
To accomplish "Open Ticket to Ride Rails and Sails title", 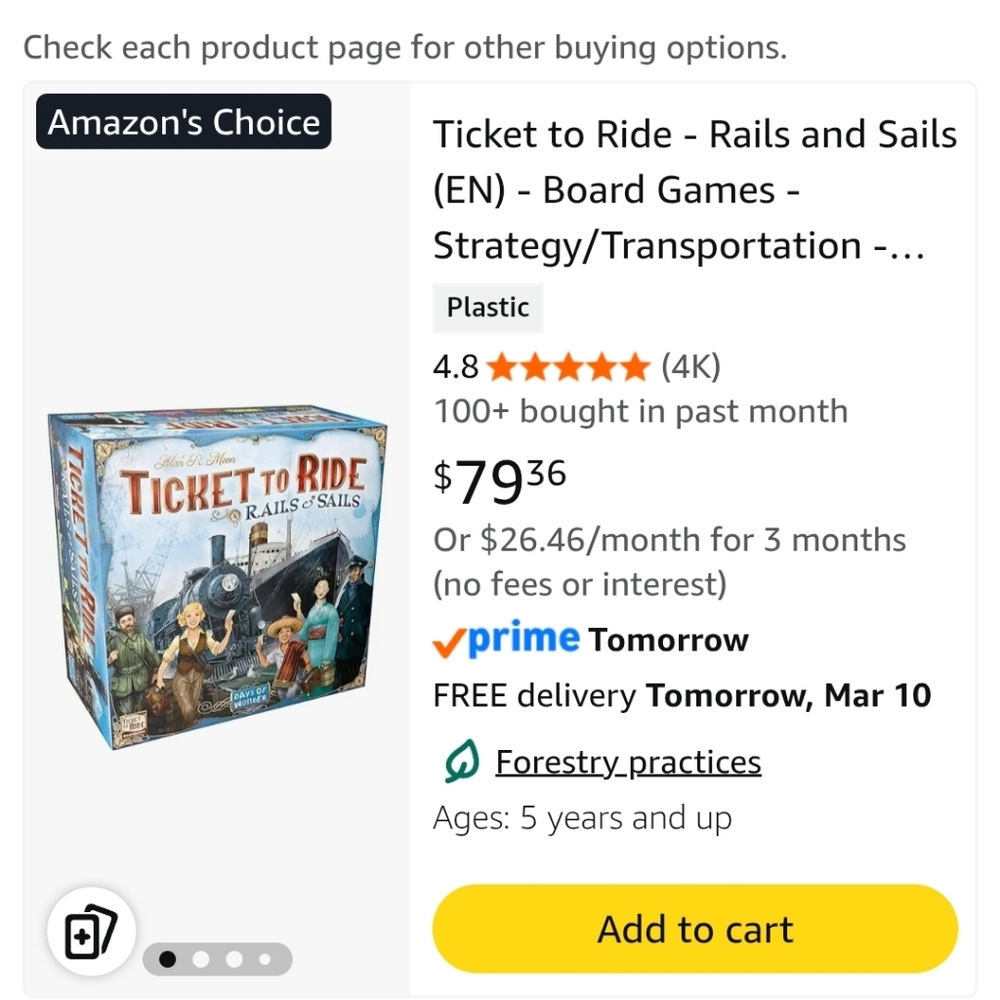I will [695, 190].
